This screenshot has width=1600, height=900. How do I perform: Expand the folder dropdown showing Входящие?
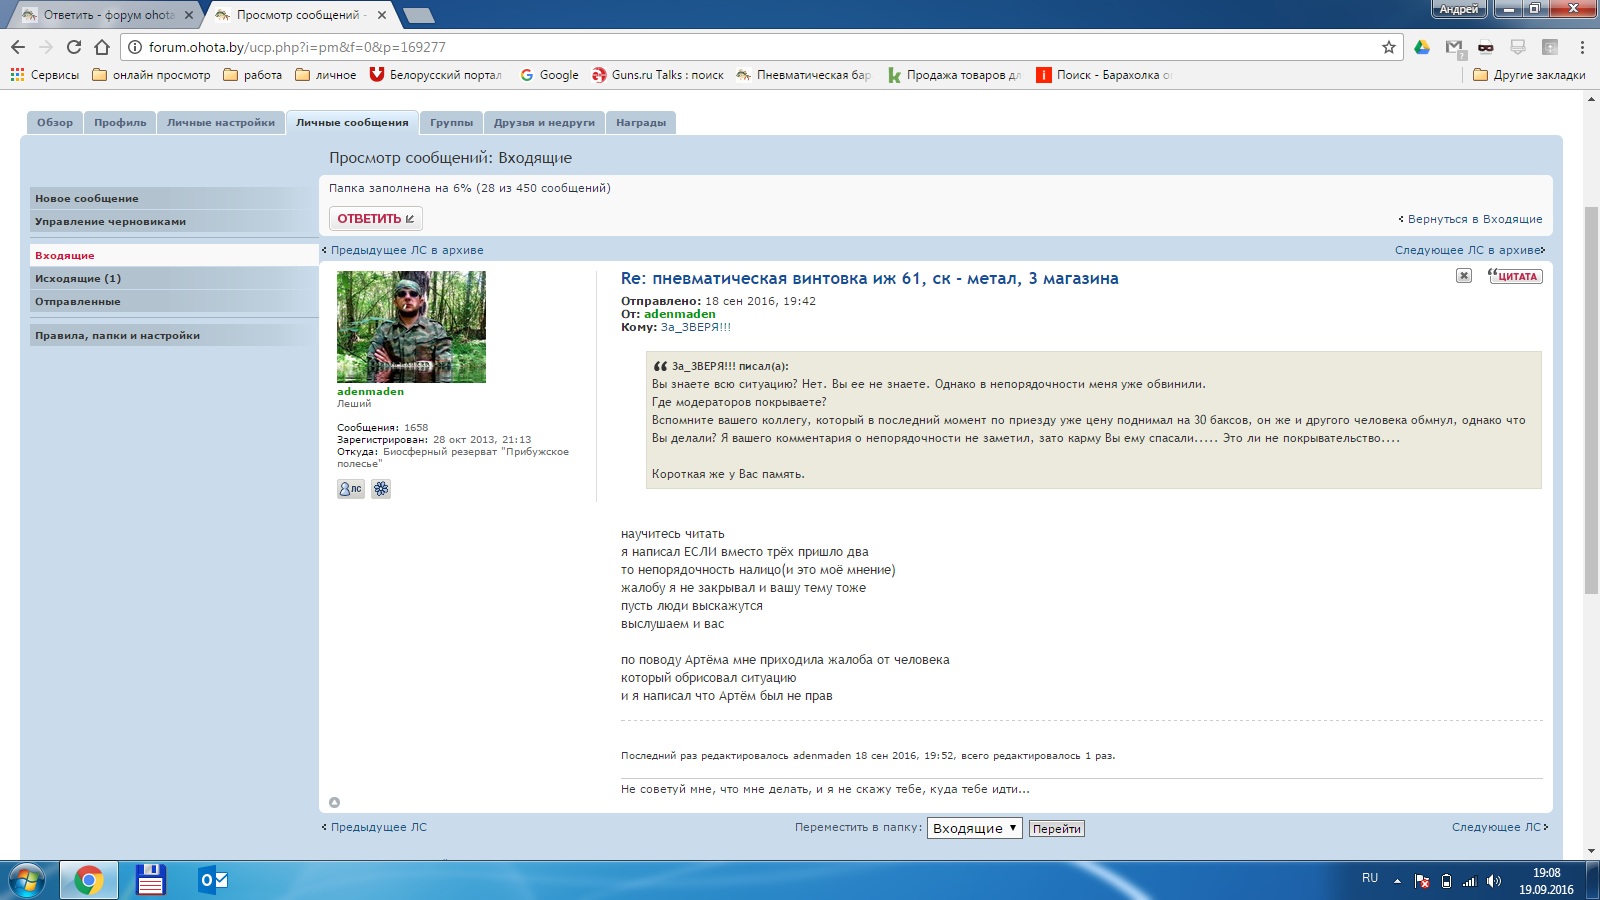tap(974, 828)
